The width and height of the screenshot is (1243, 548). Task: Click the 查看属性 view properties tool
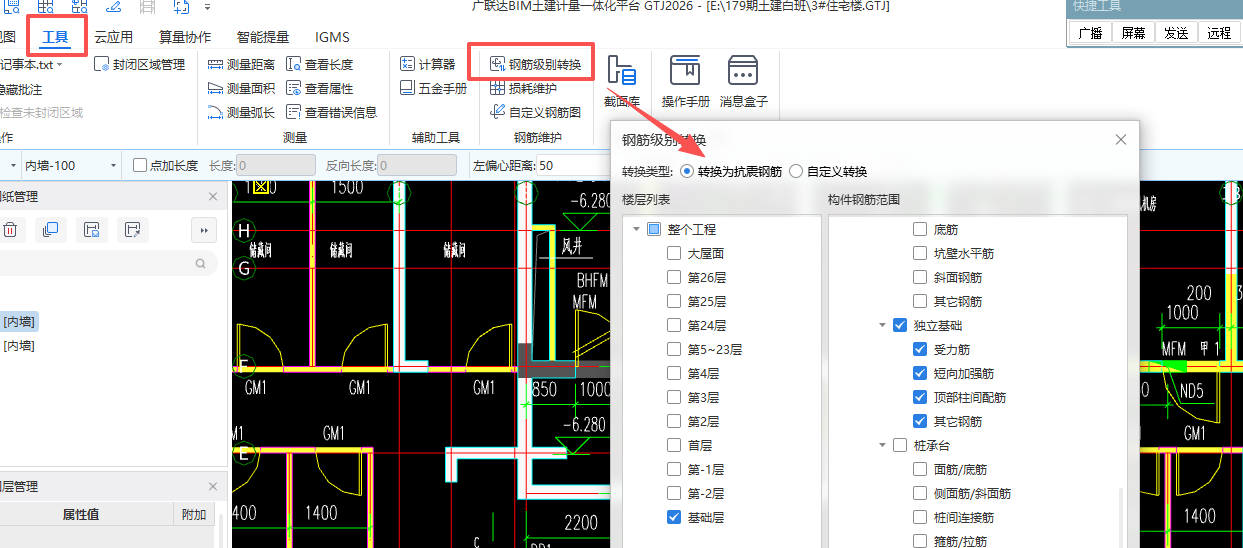coord(320,88)
